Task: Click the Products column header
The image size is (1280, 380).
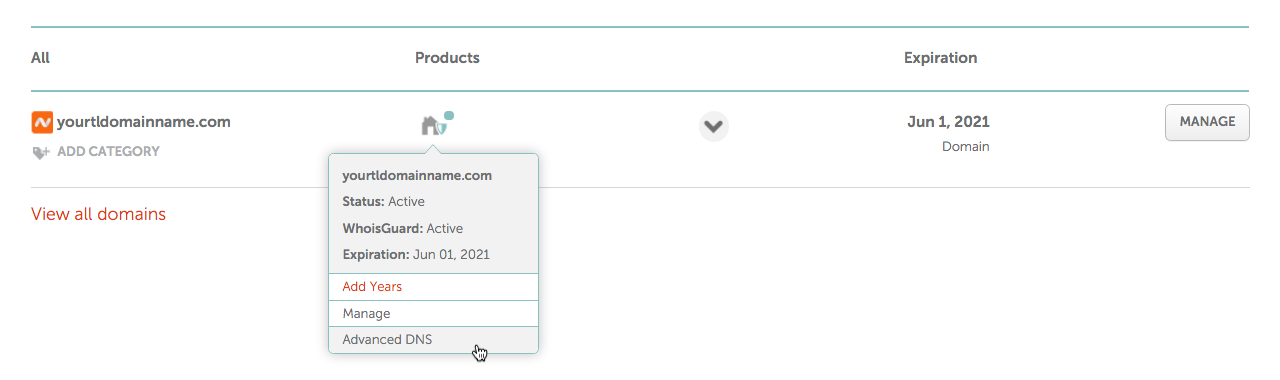Action: [447, 58]
